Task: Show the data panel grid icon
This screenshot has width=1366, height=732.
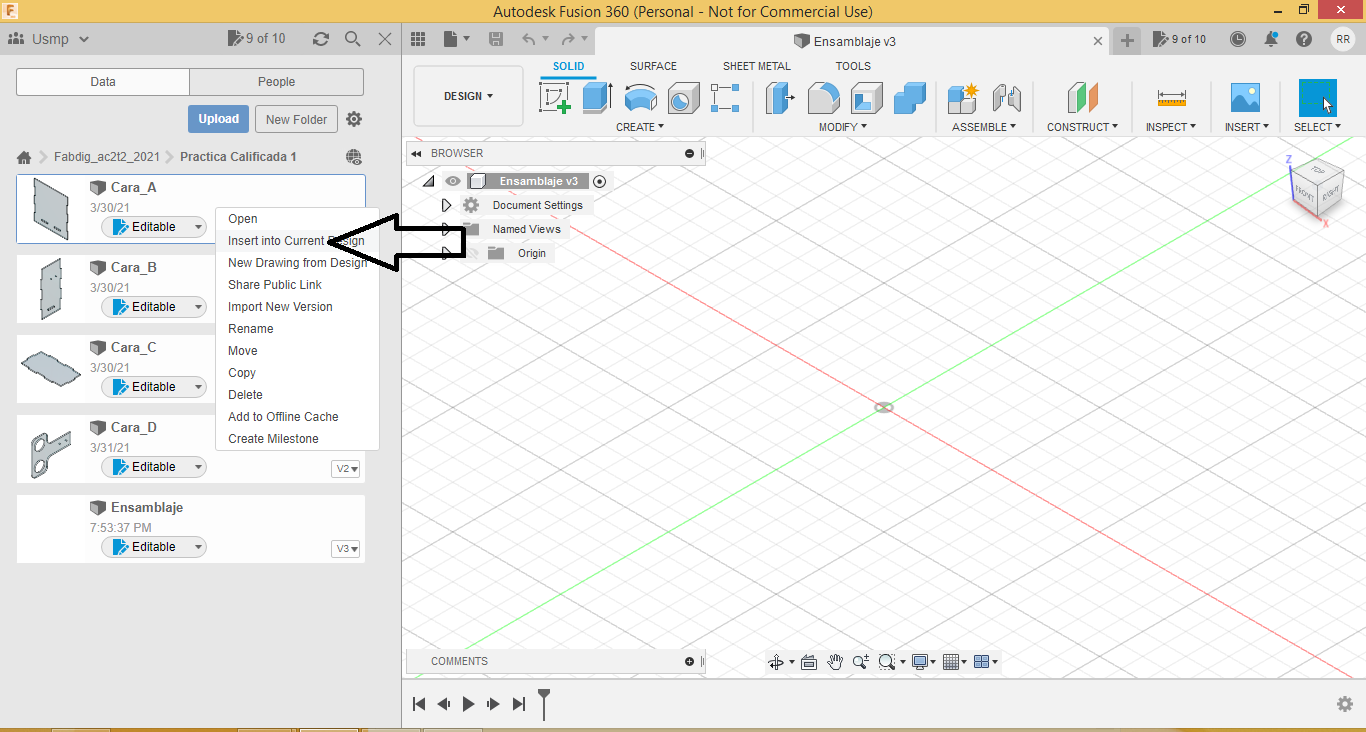Action: [419, 39]
